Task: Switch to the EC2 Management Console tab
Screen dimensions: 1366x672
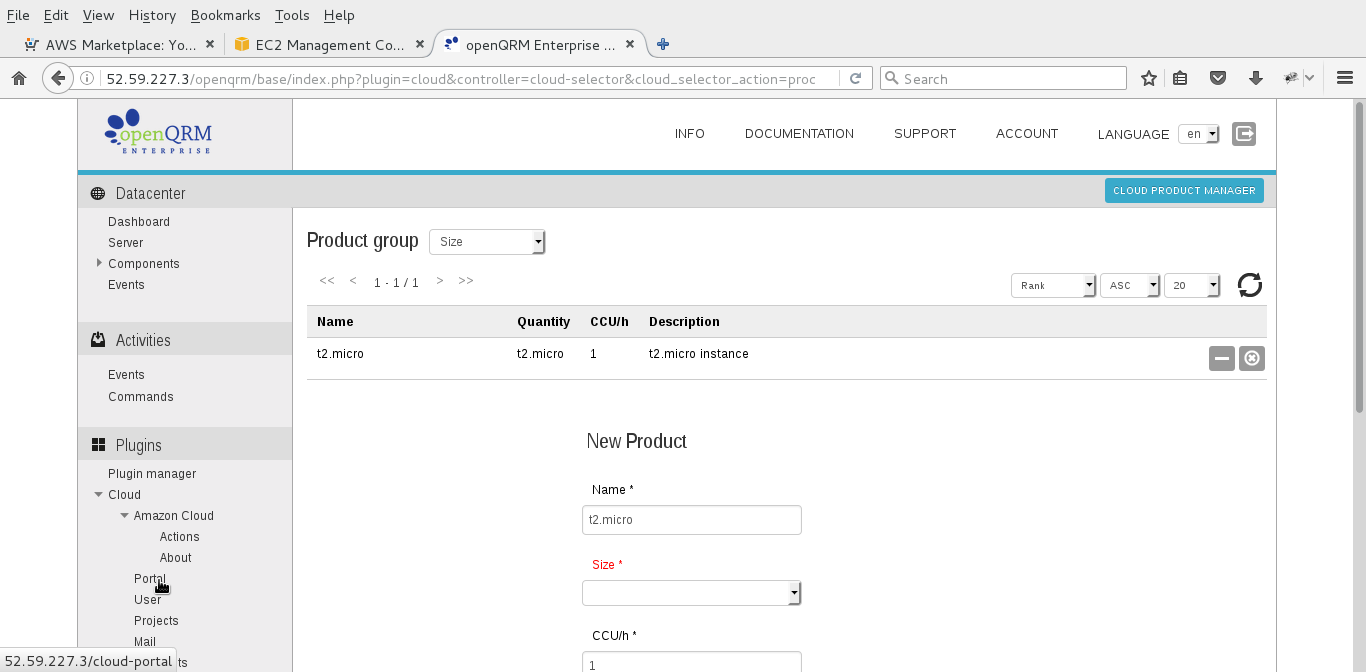Action: [x=330, y=44]
